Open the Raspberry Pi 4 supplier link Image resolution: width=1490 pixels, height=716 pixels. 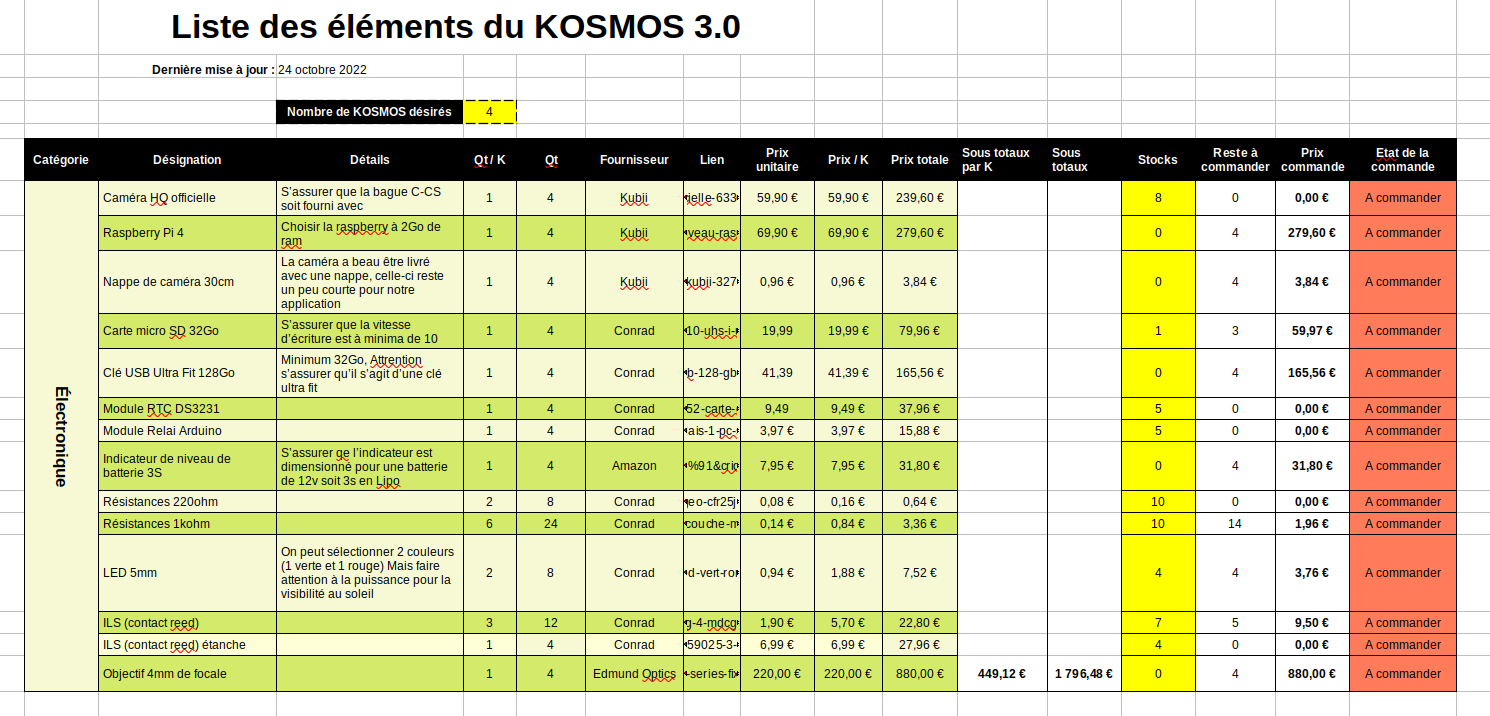[x=712, y=233]
